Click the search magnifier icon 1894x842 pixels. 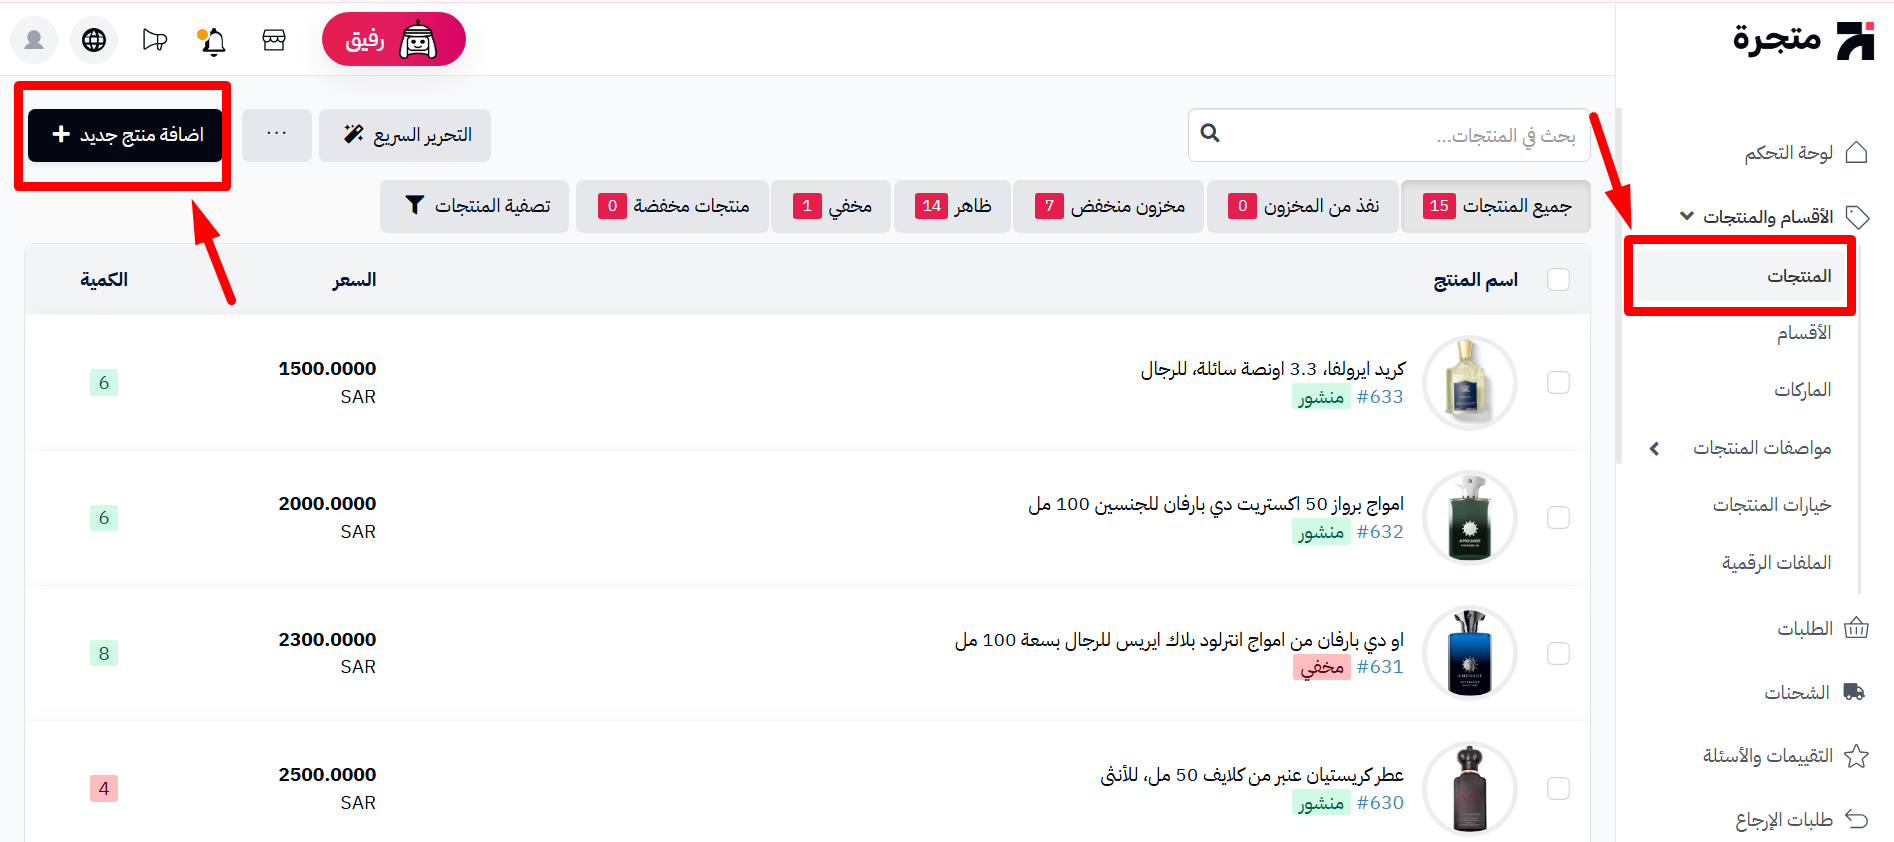1210,133
